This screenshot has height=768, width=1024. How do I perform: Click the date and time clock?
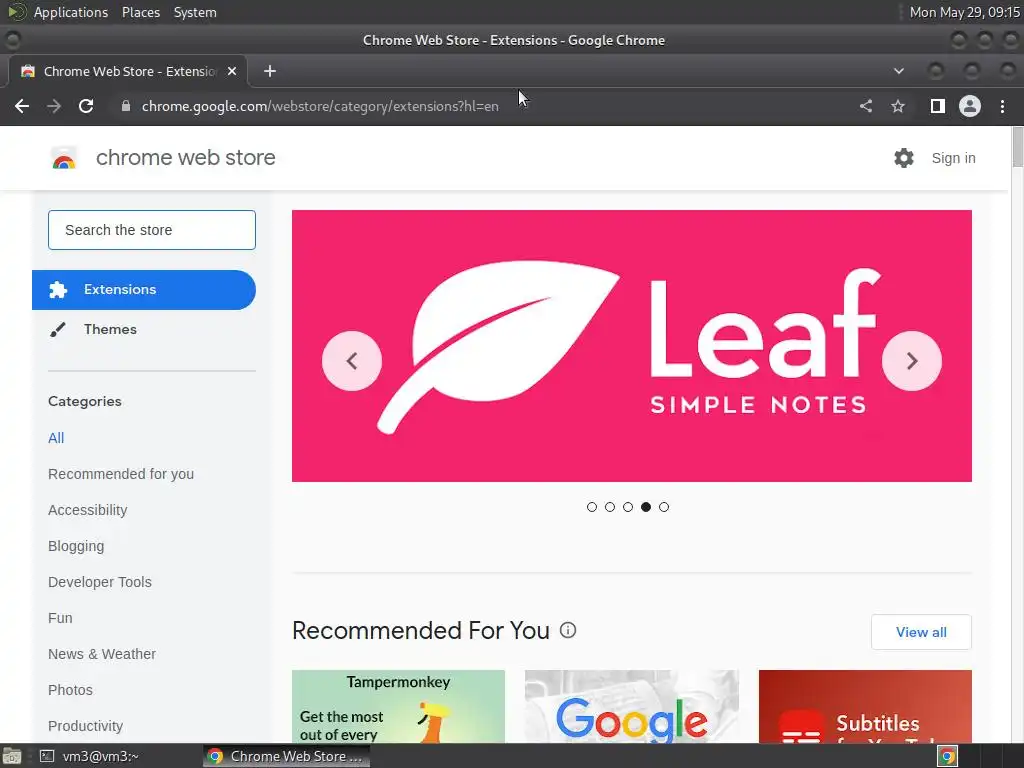965,12
